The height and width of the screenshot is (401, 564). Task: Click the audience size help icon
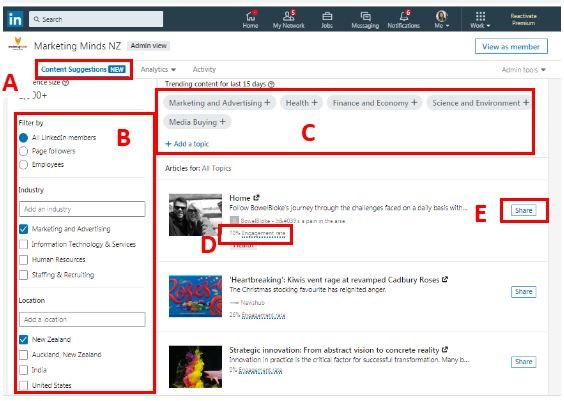[65, 82]
